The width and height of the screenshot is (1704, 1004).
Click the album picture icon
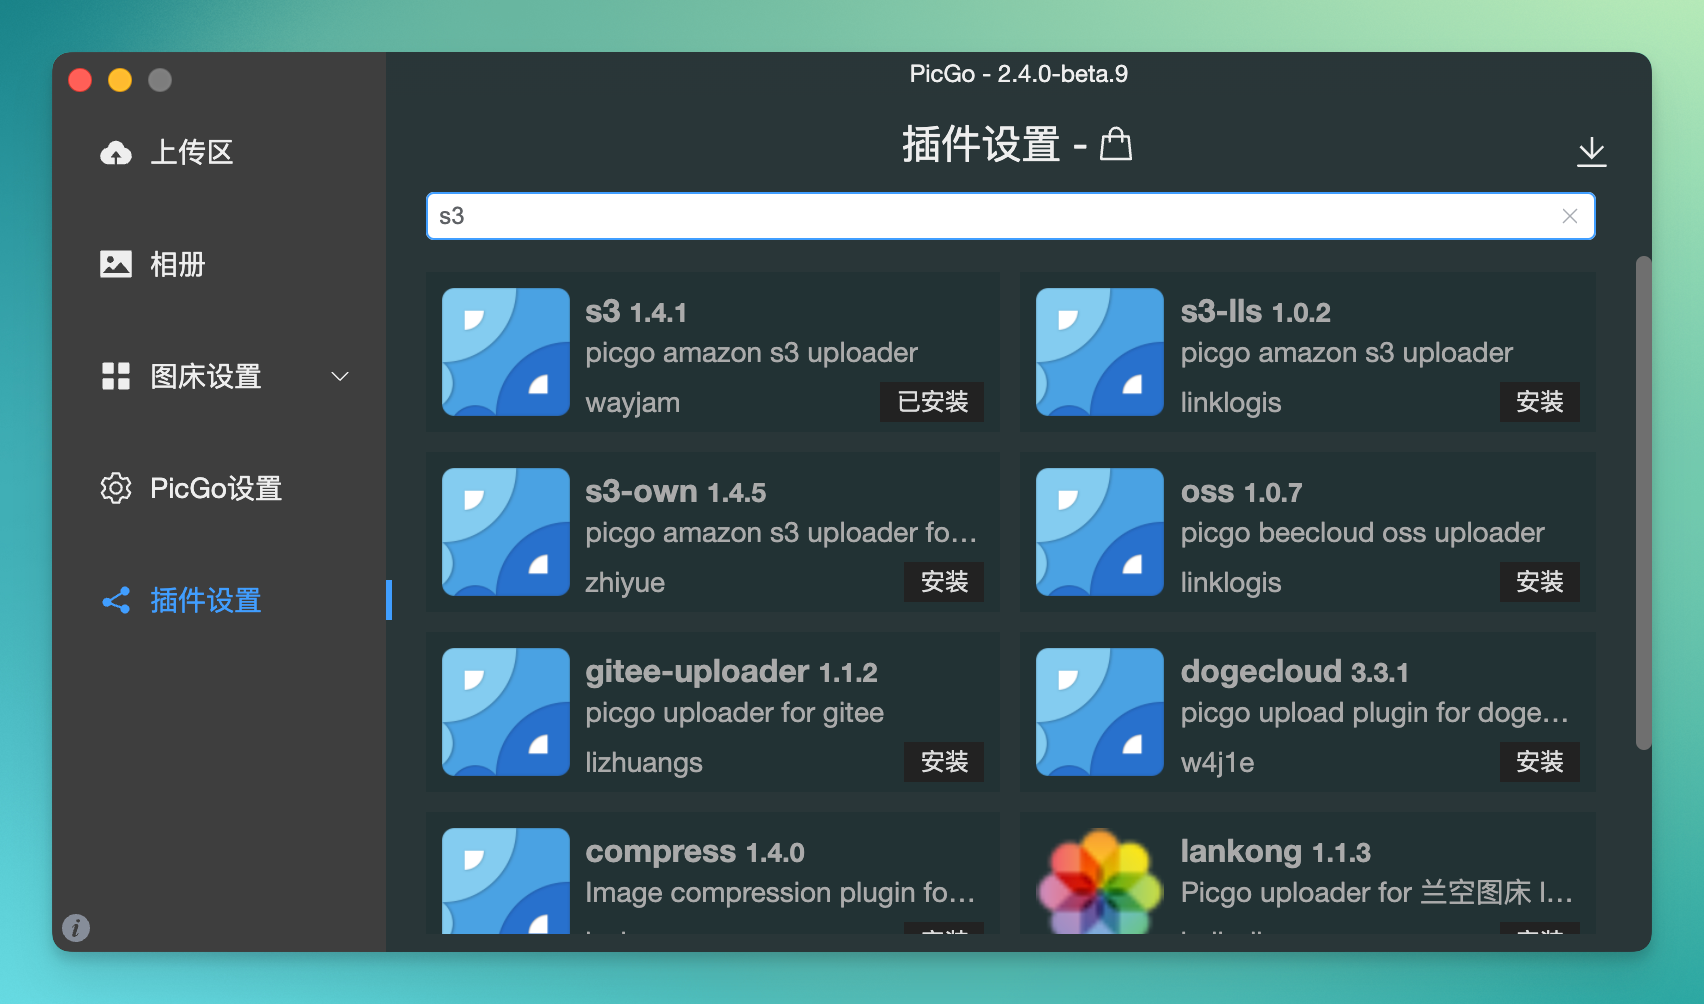(116, 264)
